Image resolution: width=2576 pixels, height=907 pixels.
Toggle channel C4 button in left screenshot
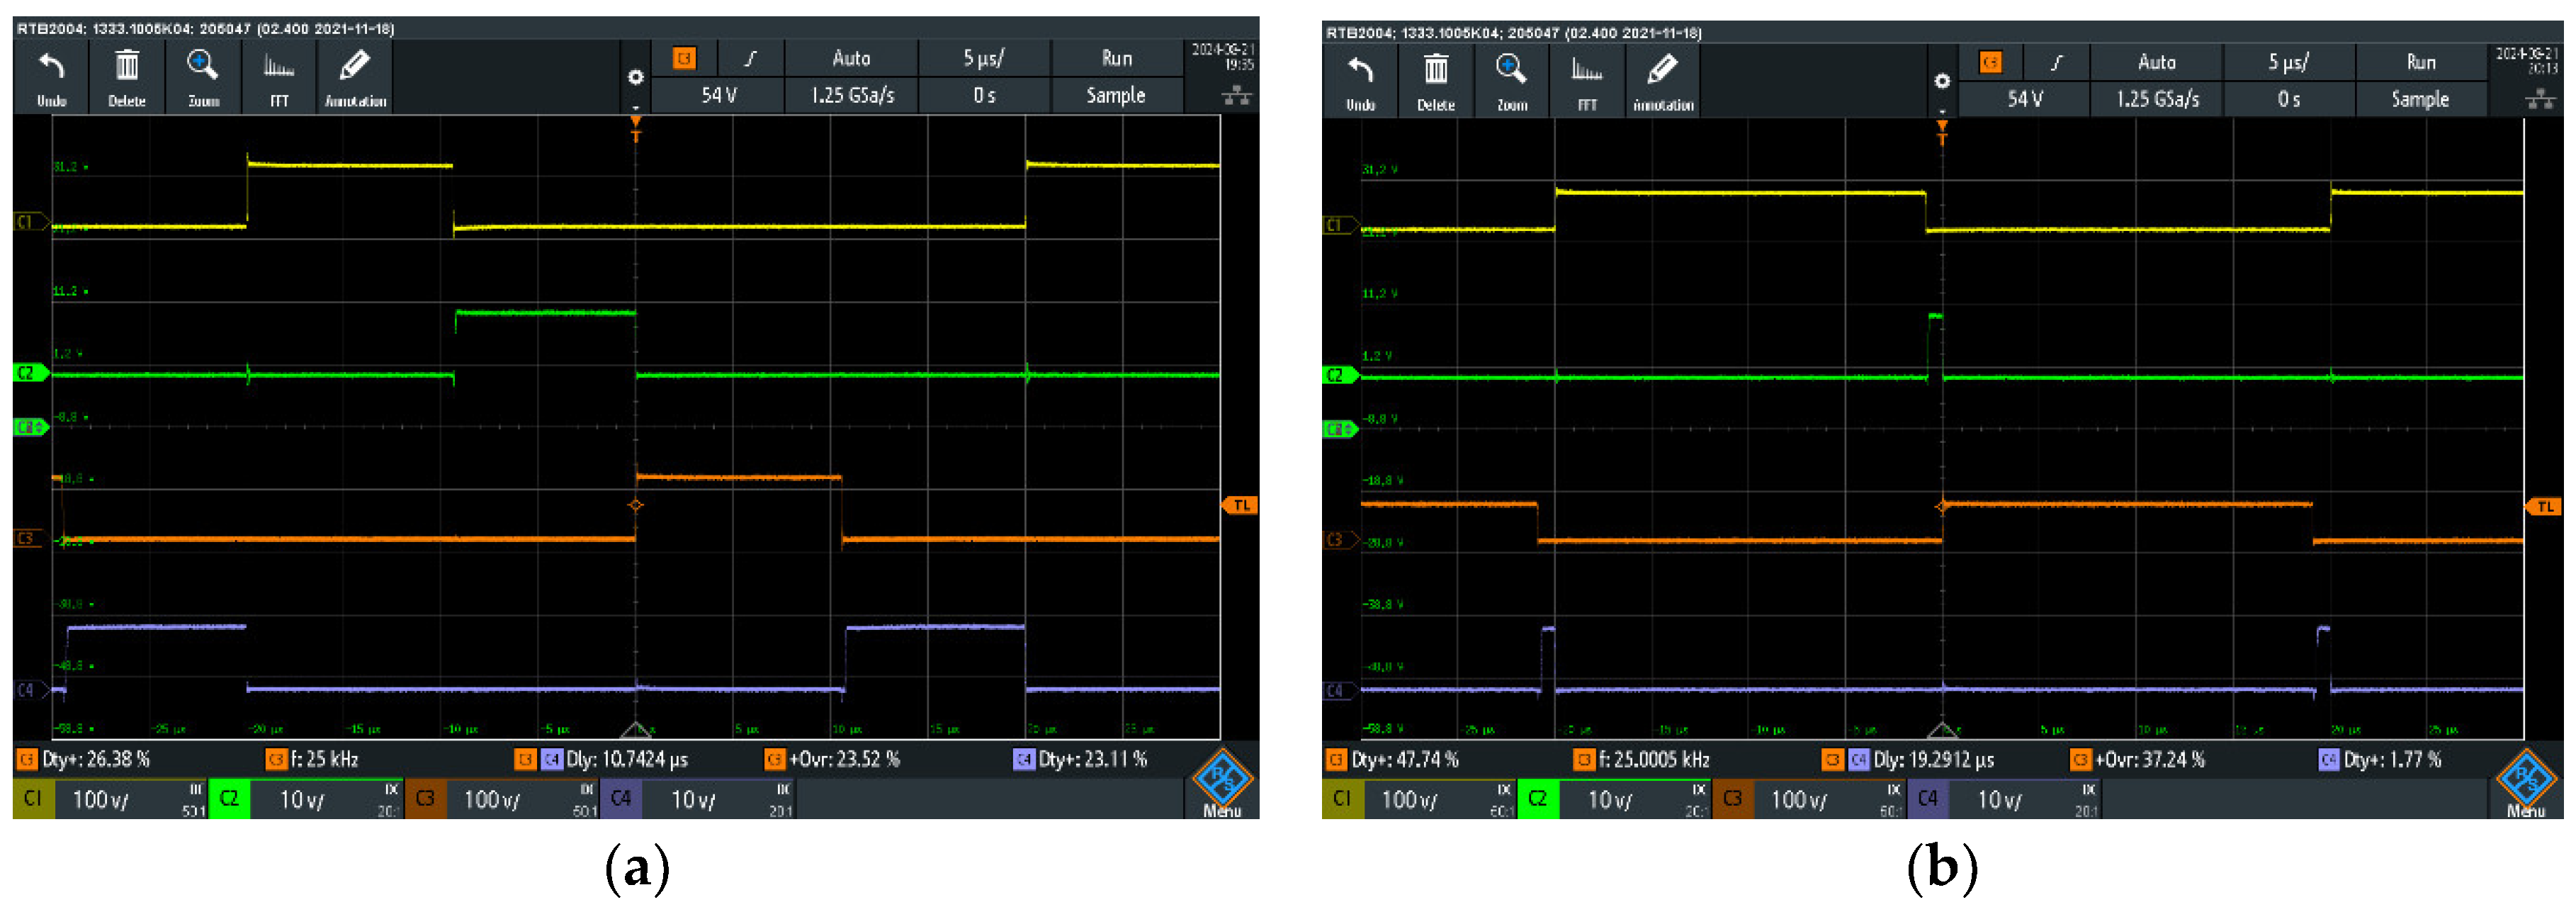click(x=621, y=798)
